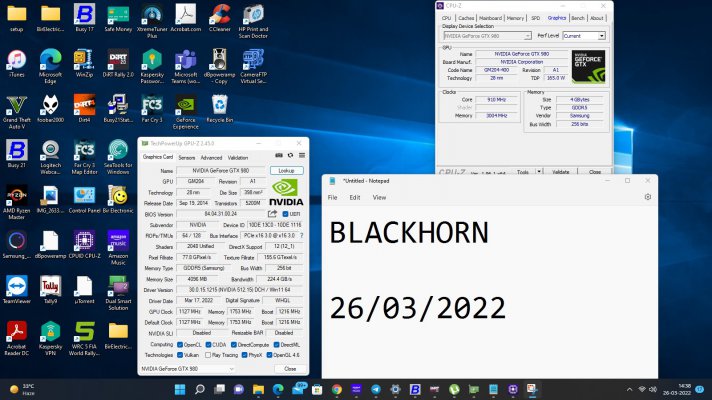Screen dimensions: 712x400
Task: Open Notepad settings gear
Action: (x=648, y=197)
